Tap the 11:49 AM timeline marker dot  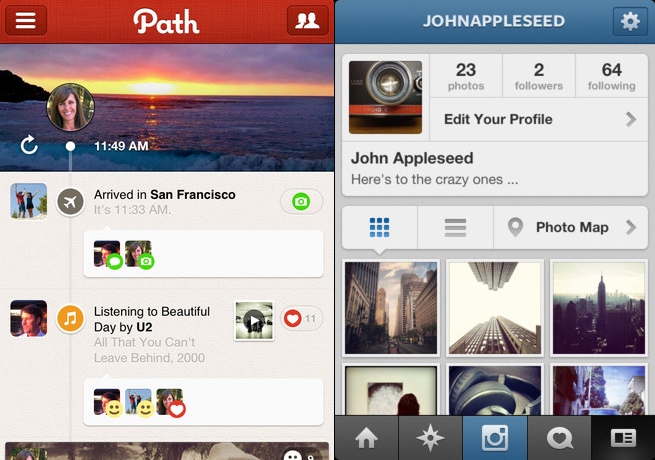(x=71, y=146)
